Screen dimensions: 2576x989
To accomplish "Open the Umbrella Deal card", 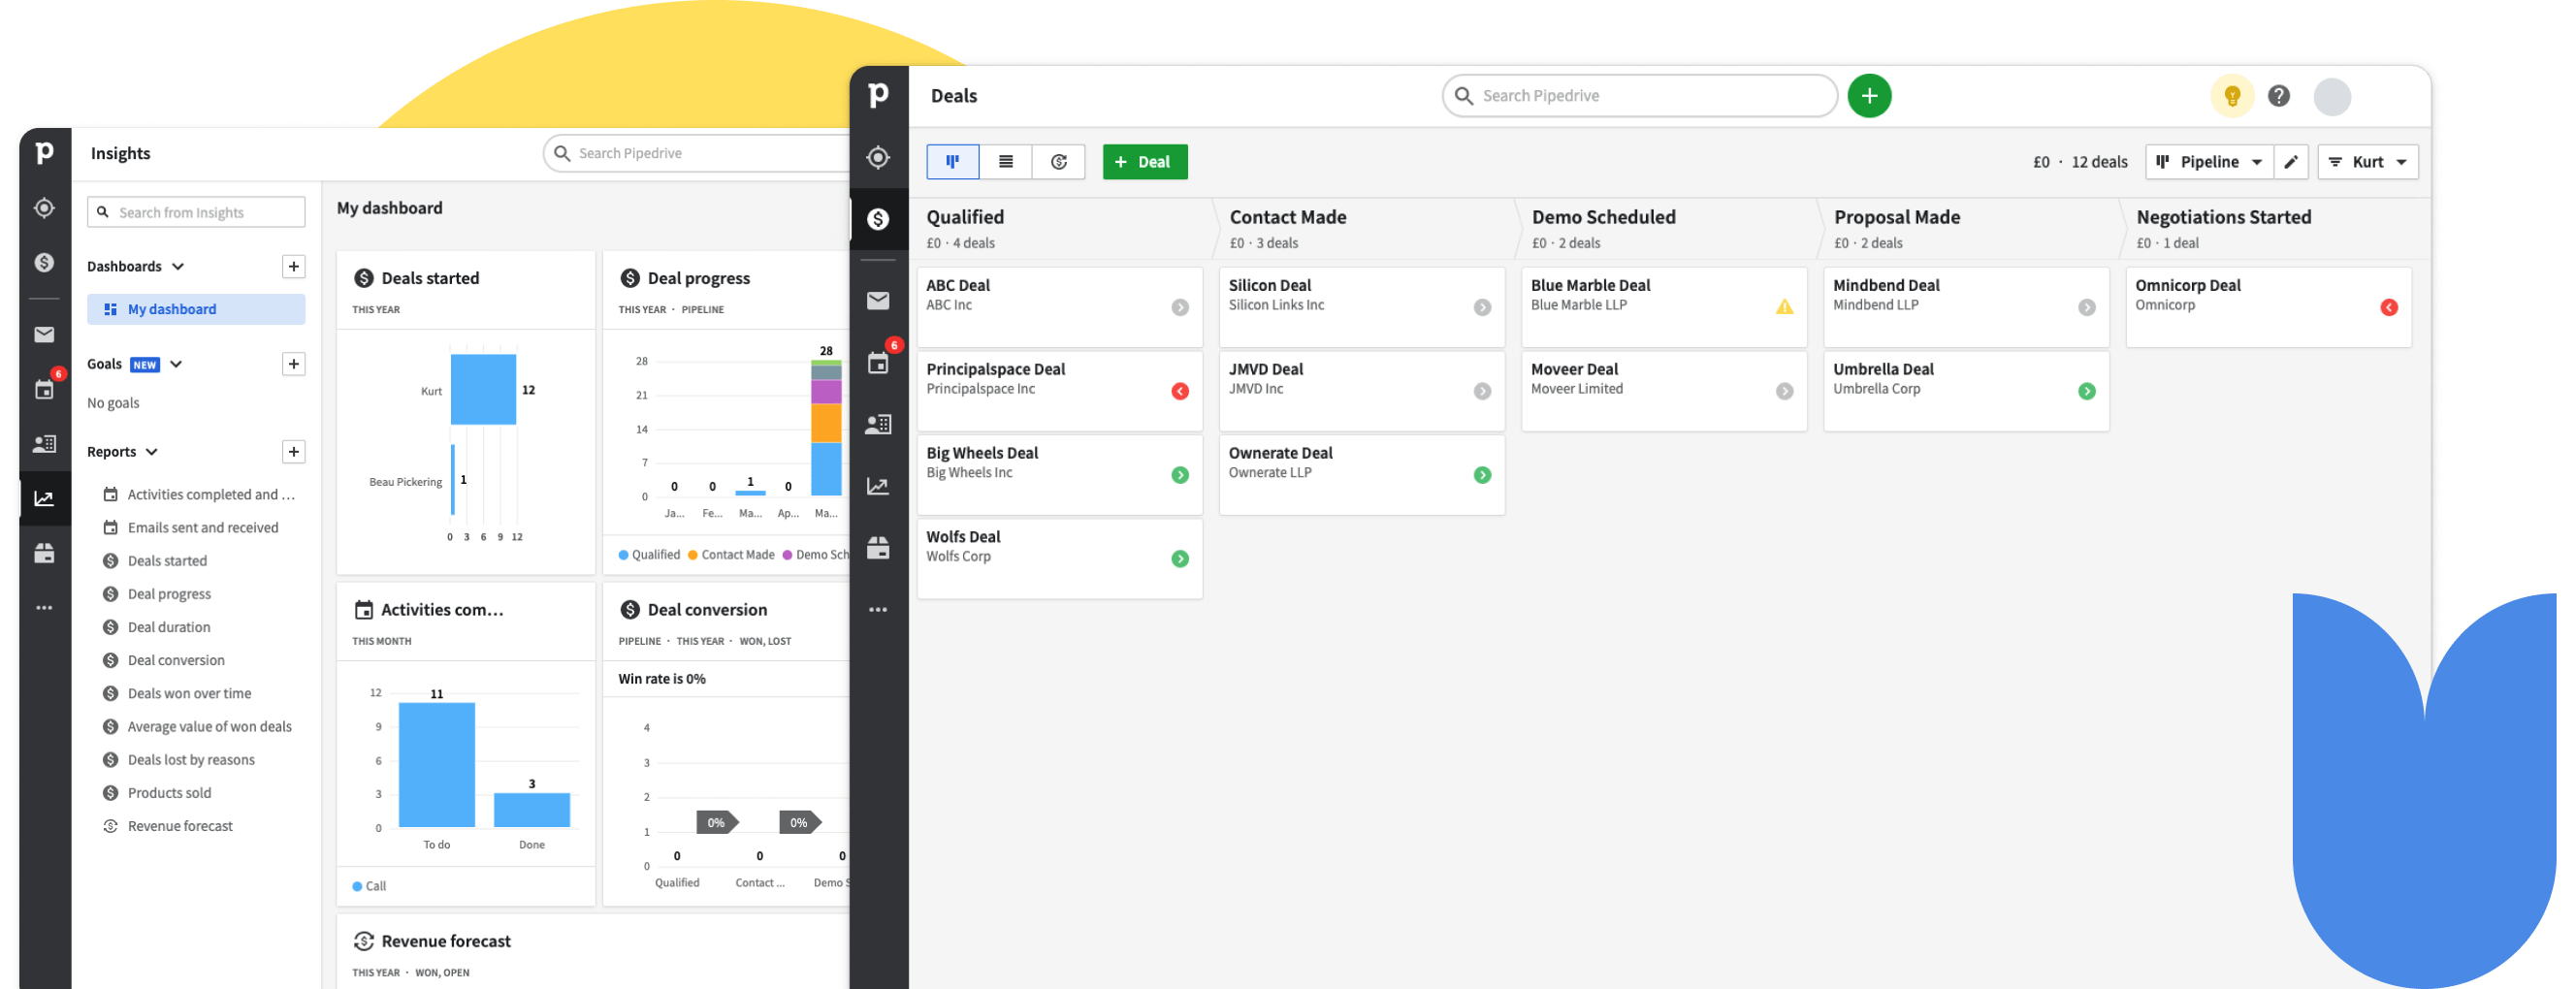I will coord(1965,391).
